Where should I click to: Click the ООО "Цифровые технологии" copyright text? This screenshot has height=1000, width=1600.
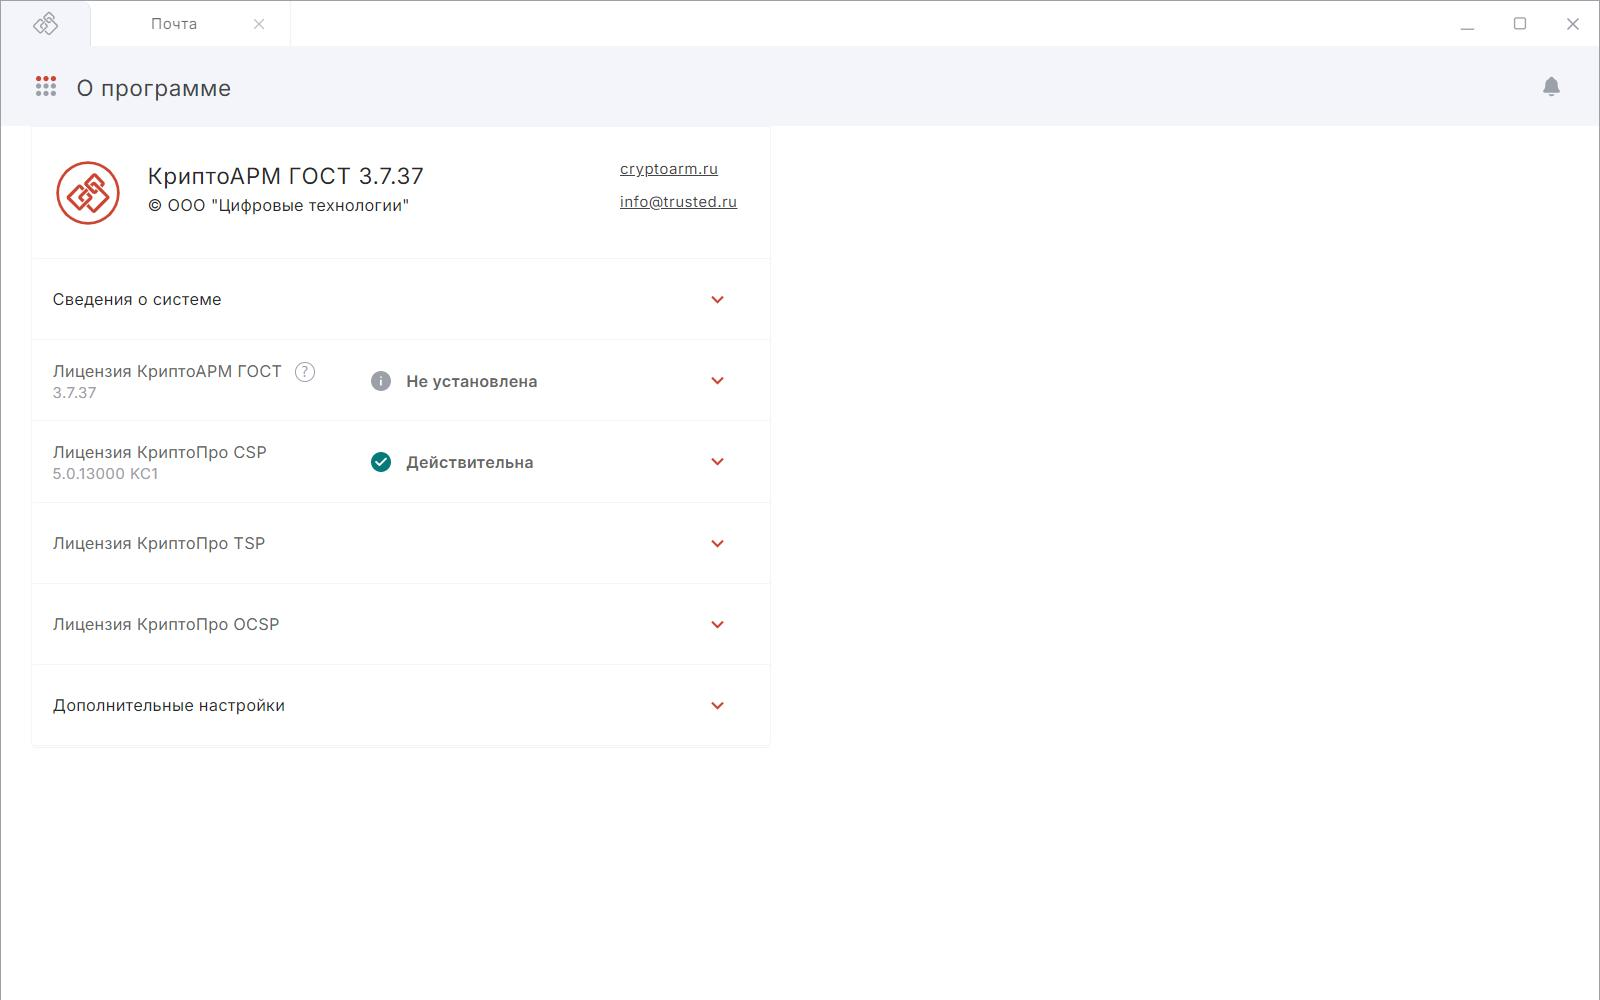pyautogui.click(x=279, y=206)
